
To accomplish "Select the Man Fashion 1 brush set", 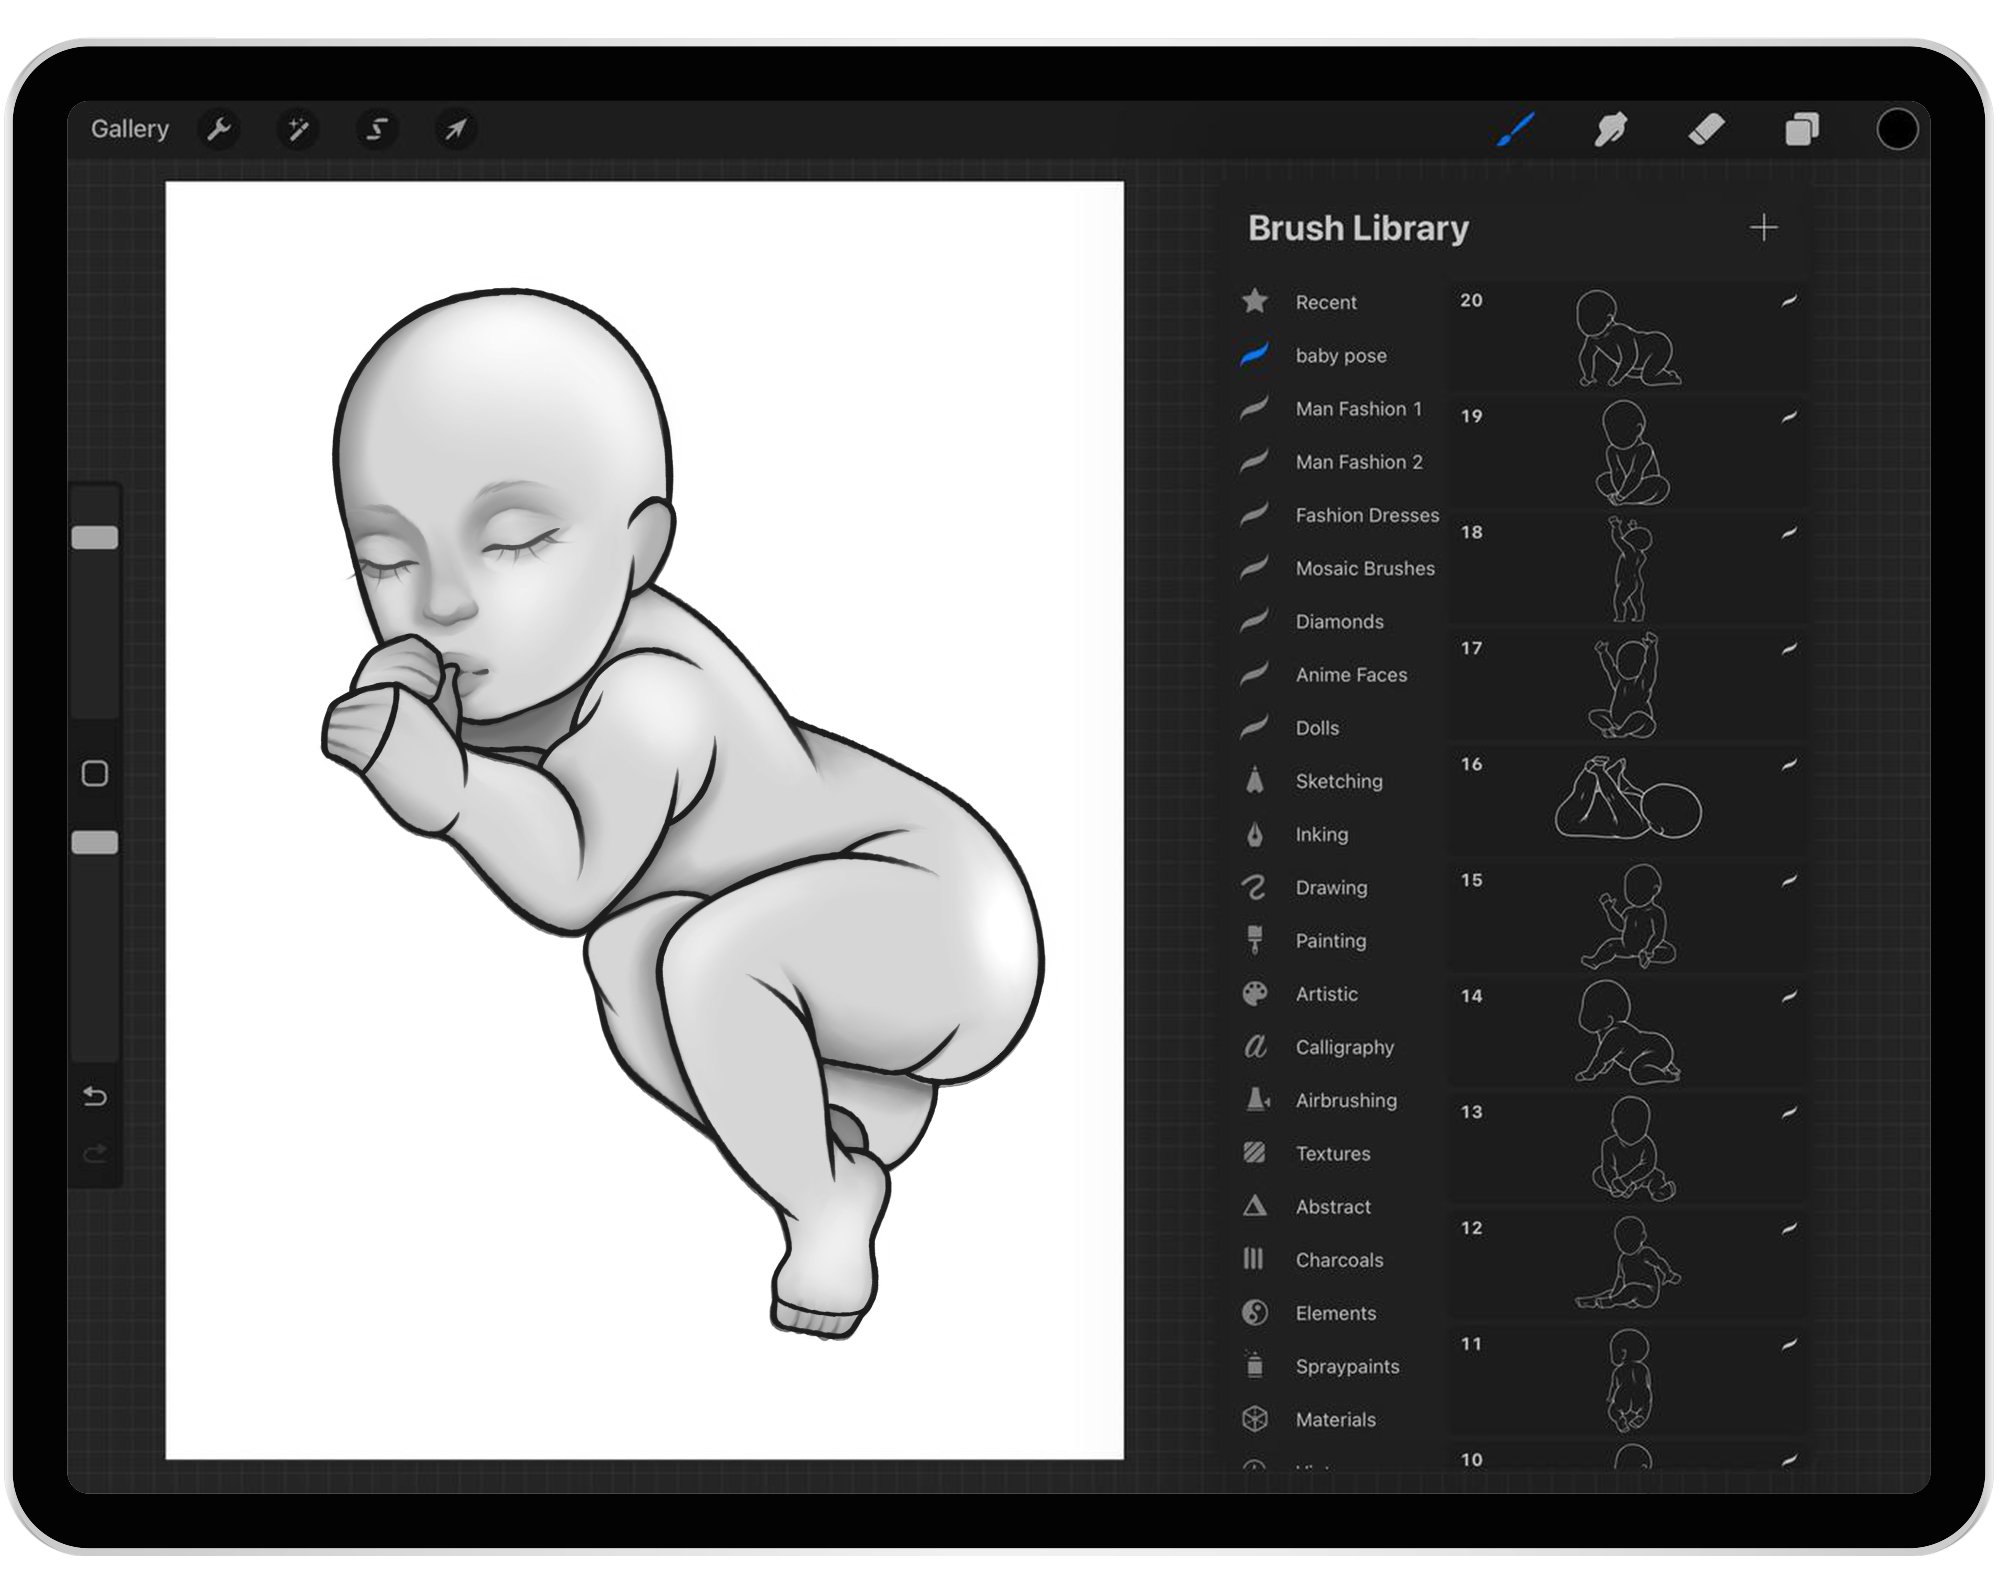I will point(1360,409).
